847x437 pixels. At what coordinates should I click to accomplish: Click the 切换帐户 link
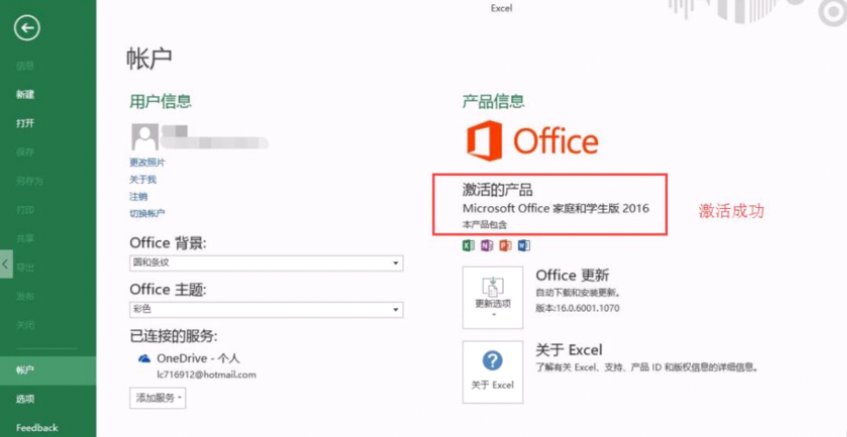[147, 213]
